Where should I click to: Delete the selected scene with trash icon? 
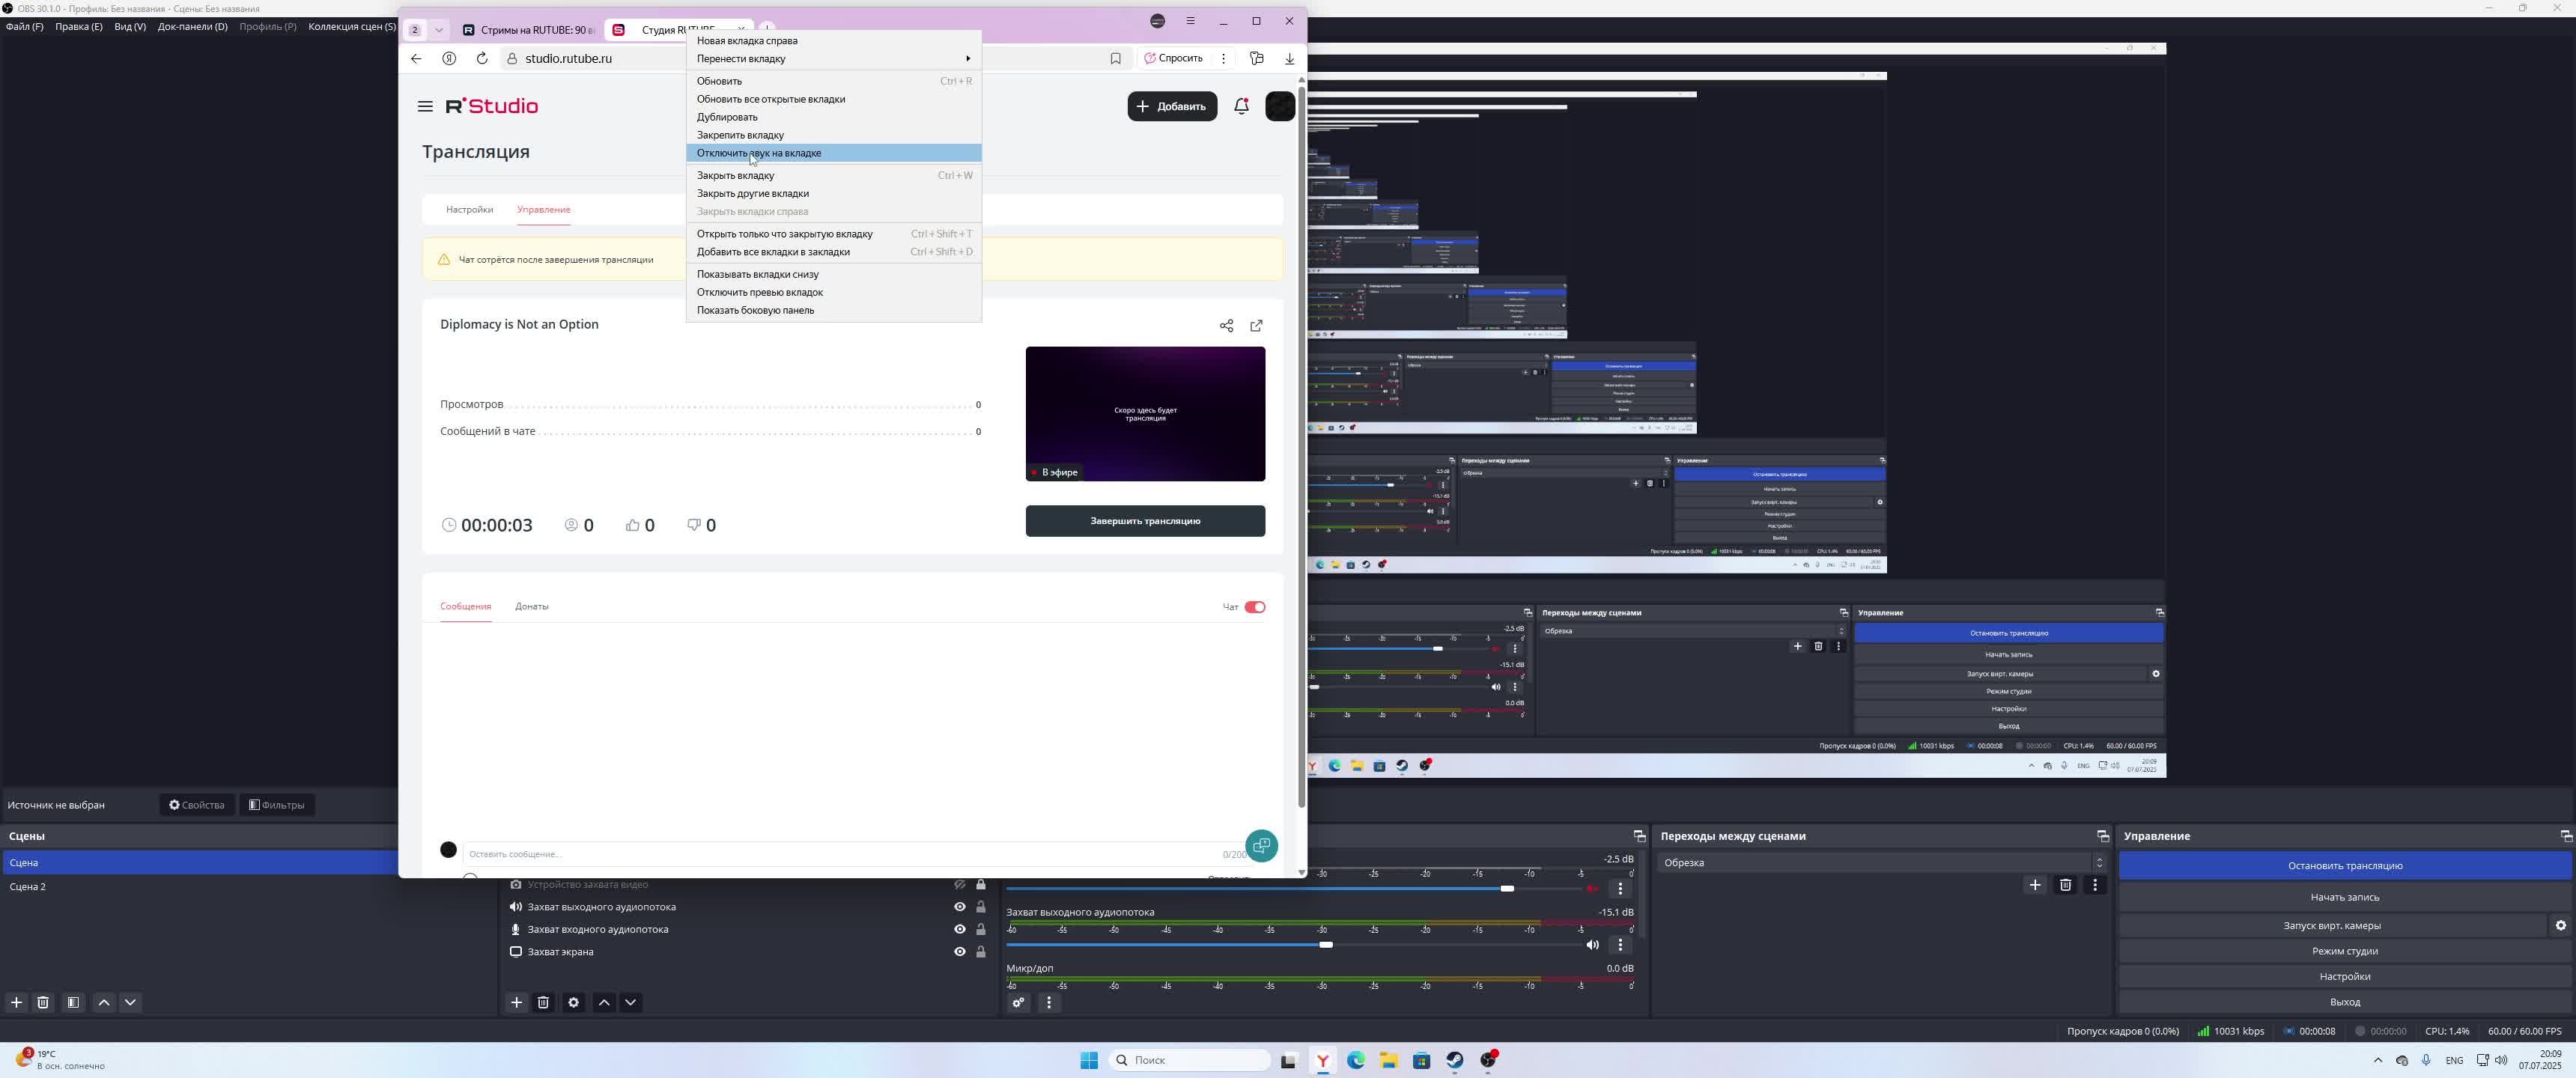[x=43, y=1002]
